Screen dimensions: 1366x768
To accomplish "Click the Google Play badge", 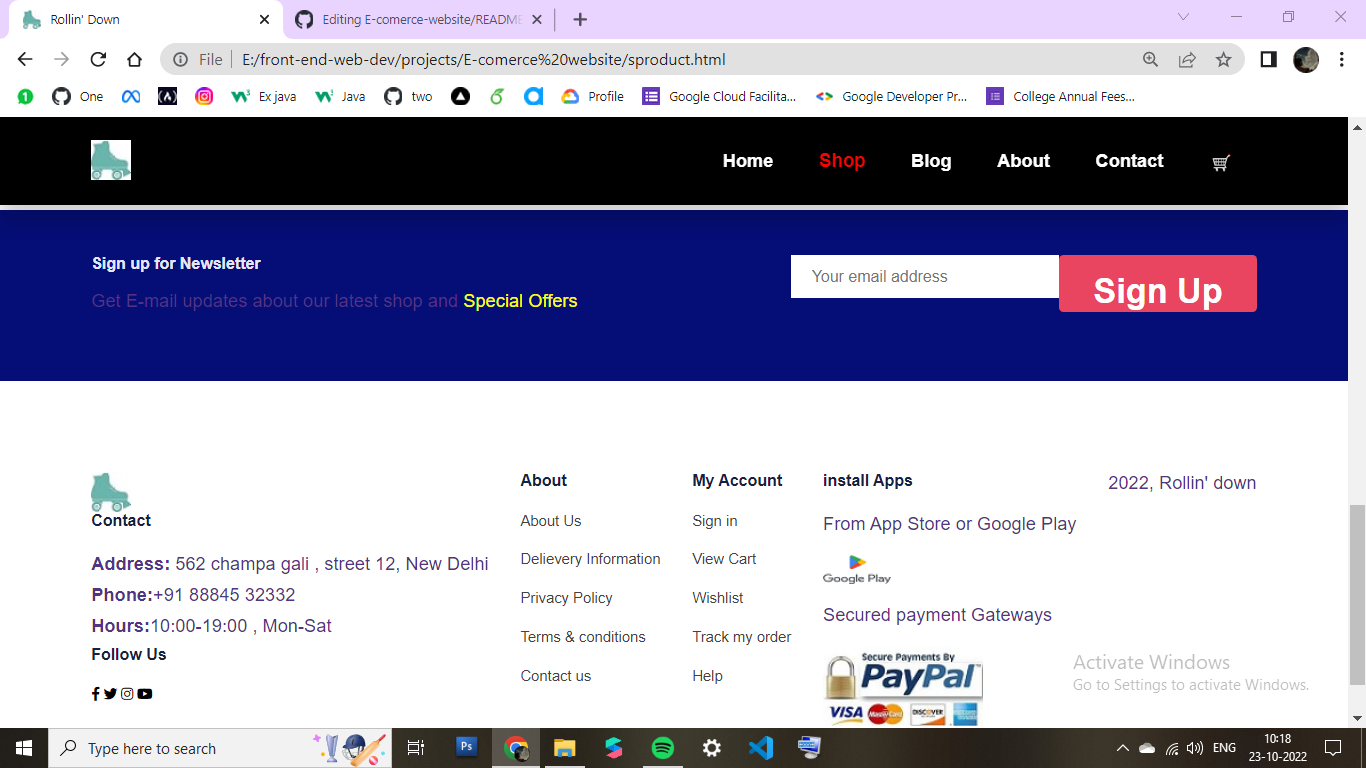I will coord(857,569).
